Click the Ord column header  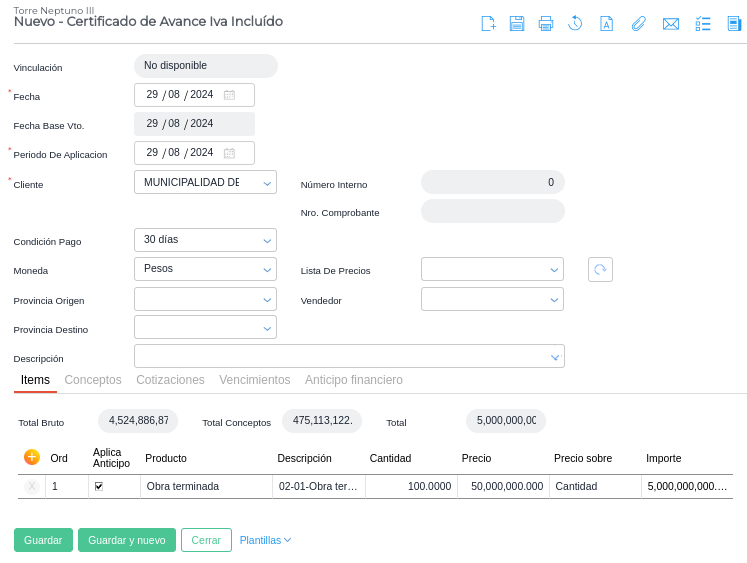[x=59, y=458]
